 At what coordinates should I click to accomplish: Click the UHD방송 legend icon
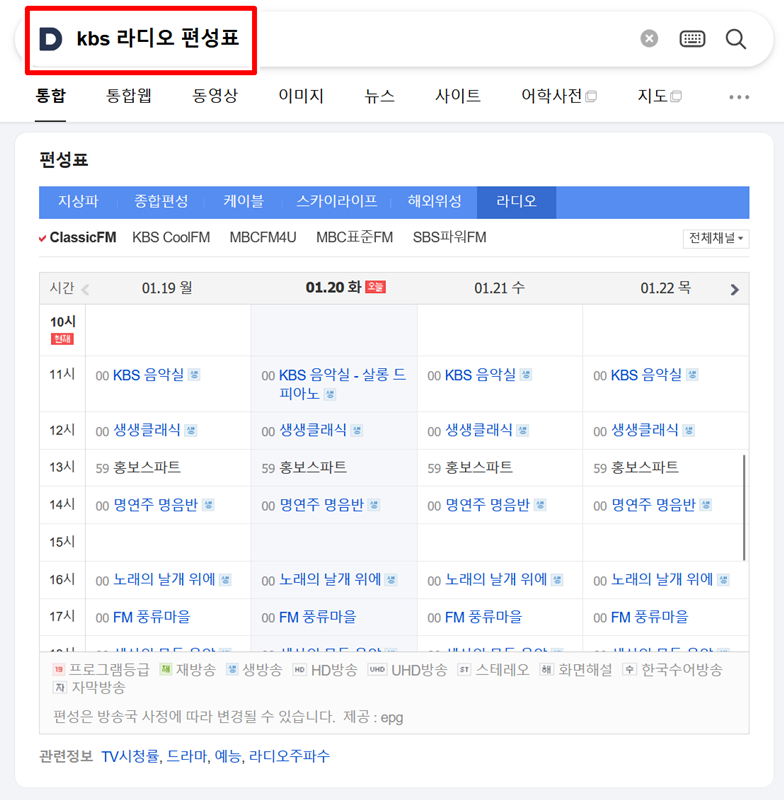[x=377, y=669]
